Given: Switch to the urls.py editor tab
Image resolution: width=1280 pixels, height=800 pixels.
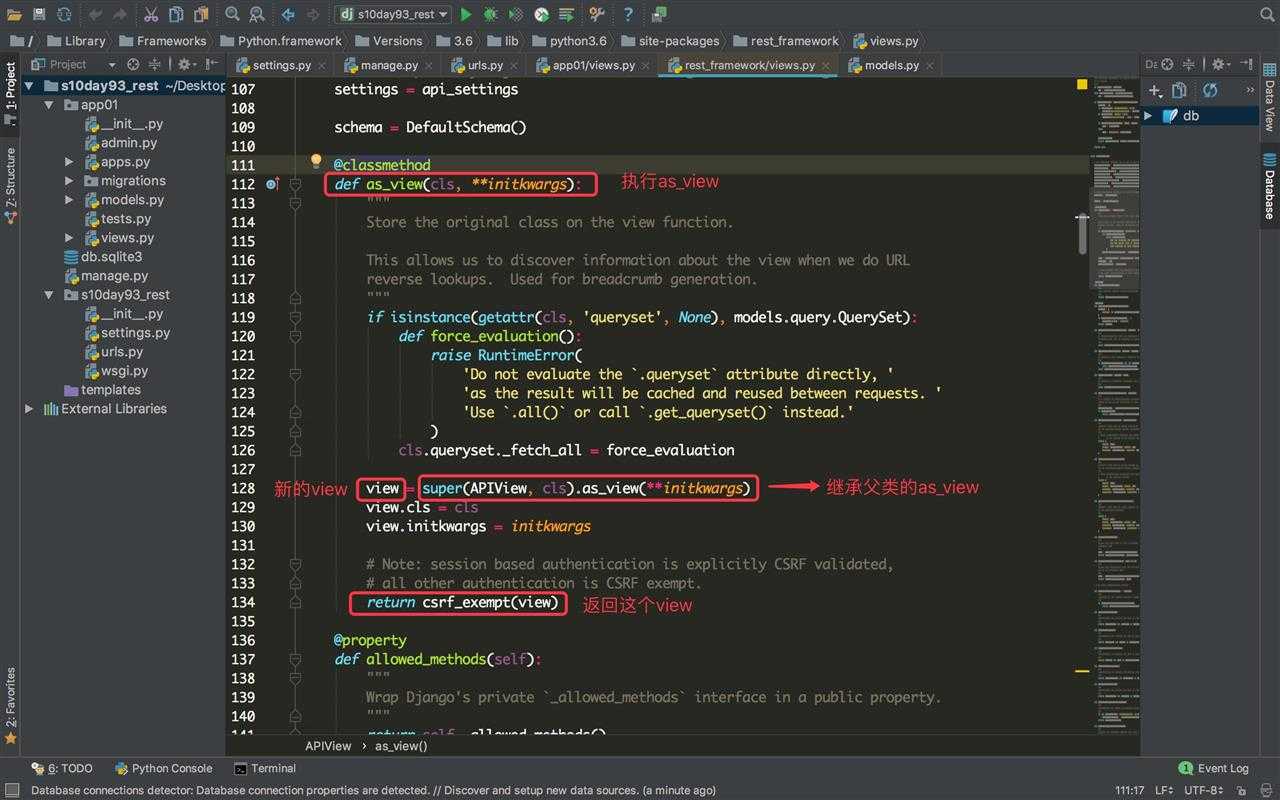Looking at the screenshot, I should coord(484,65).
